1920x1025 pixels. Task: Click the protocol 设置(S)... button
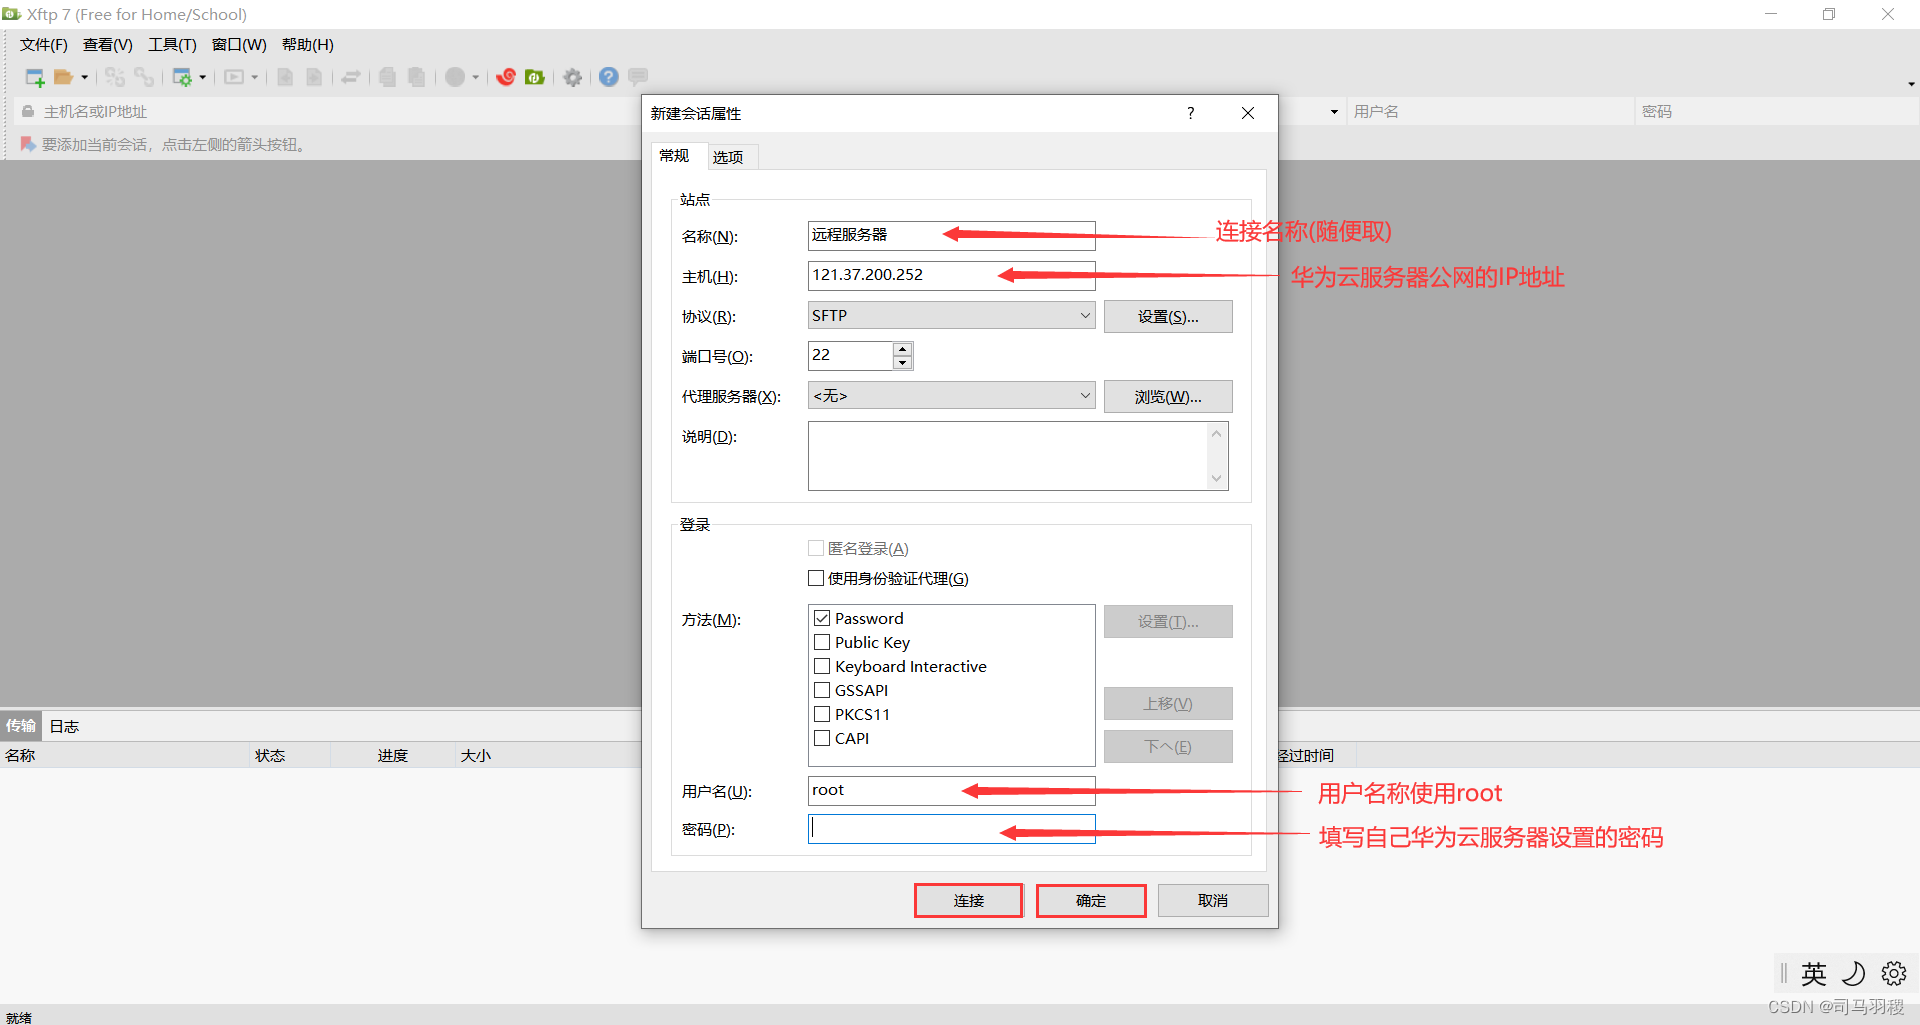point(1168,317)
